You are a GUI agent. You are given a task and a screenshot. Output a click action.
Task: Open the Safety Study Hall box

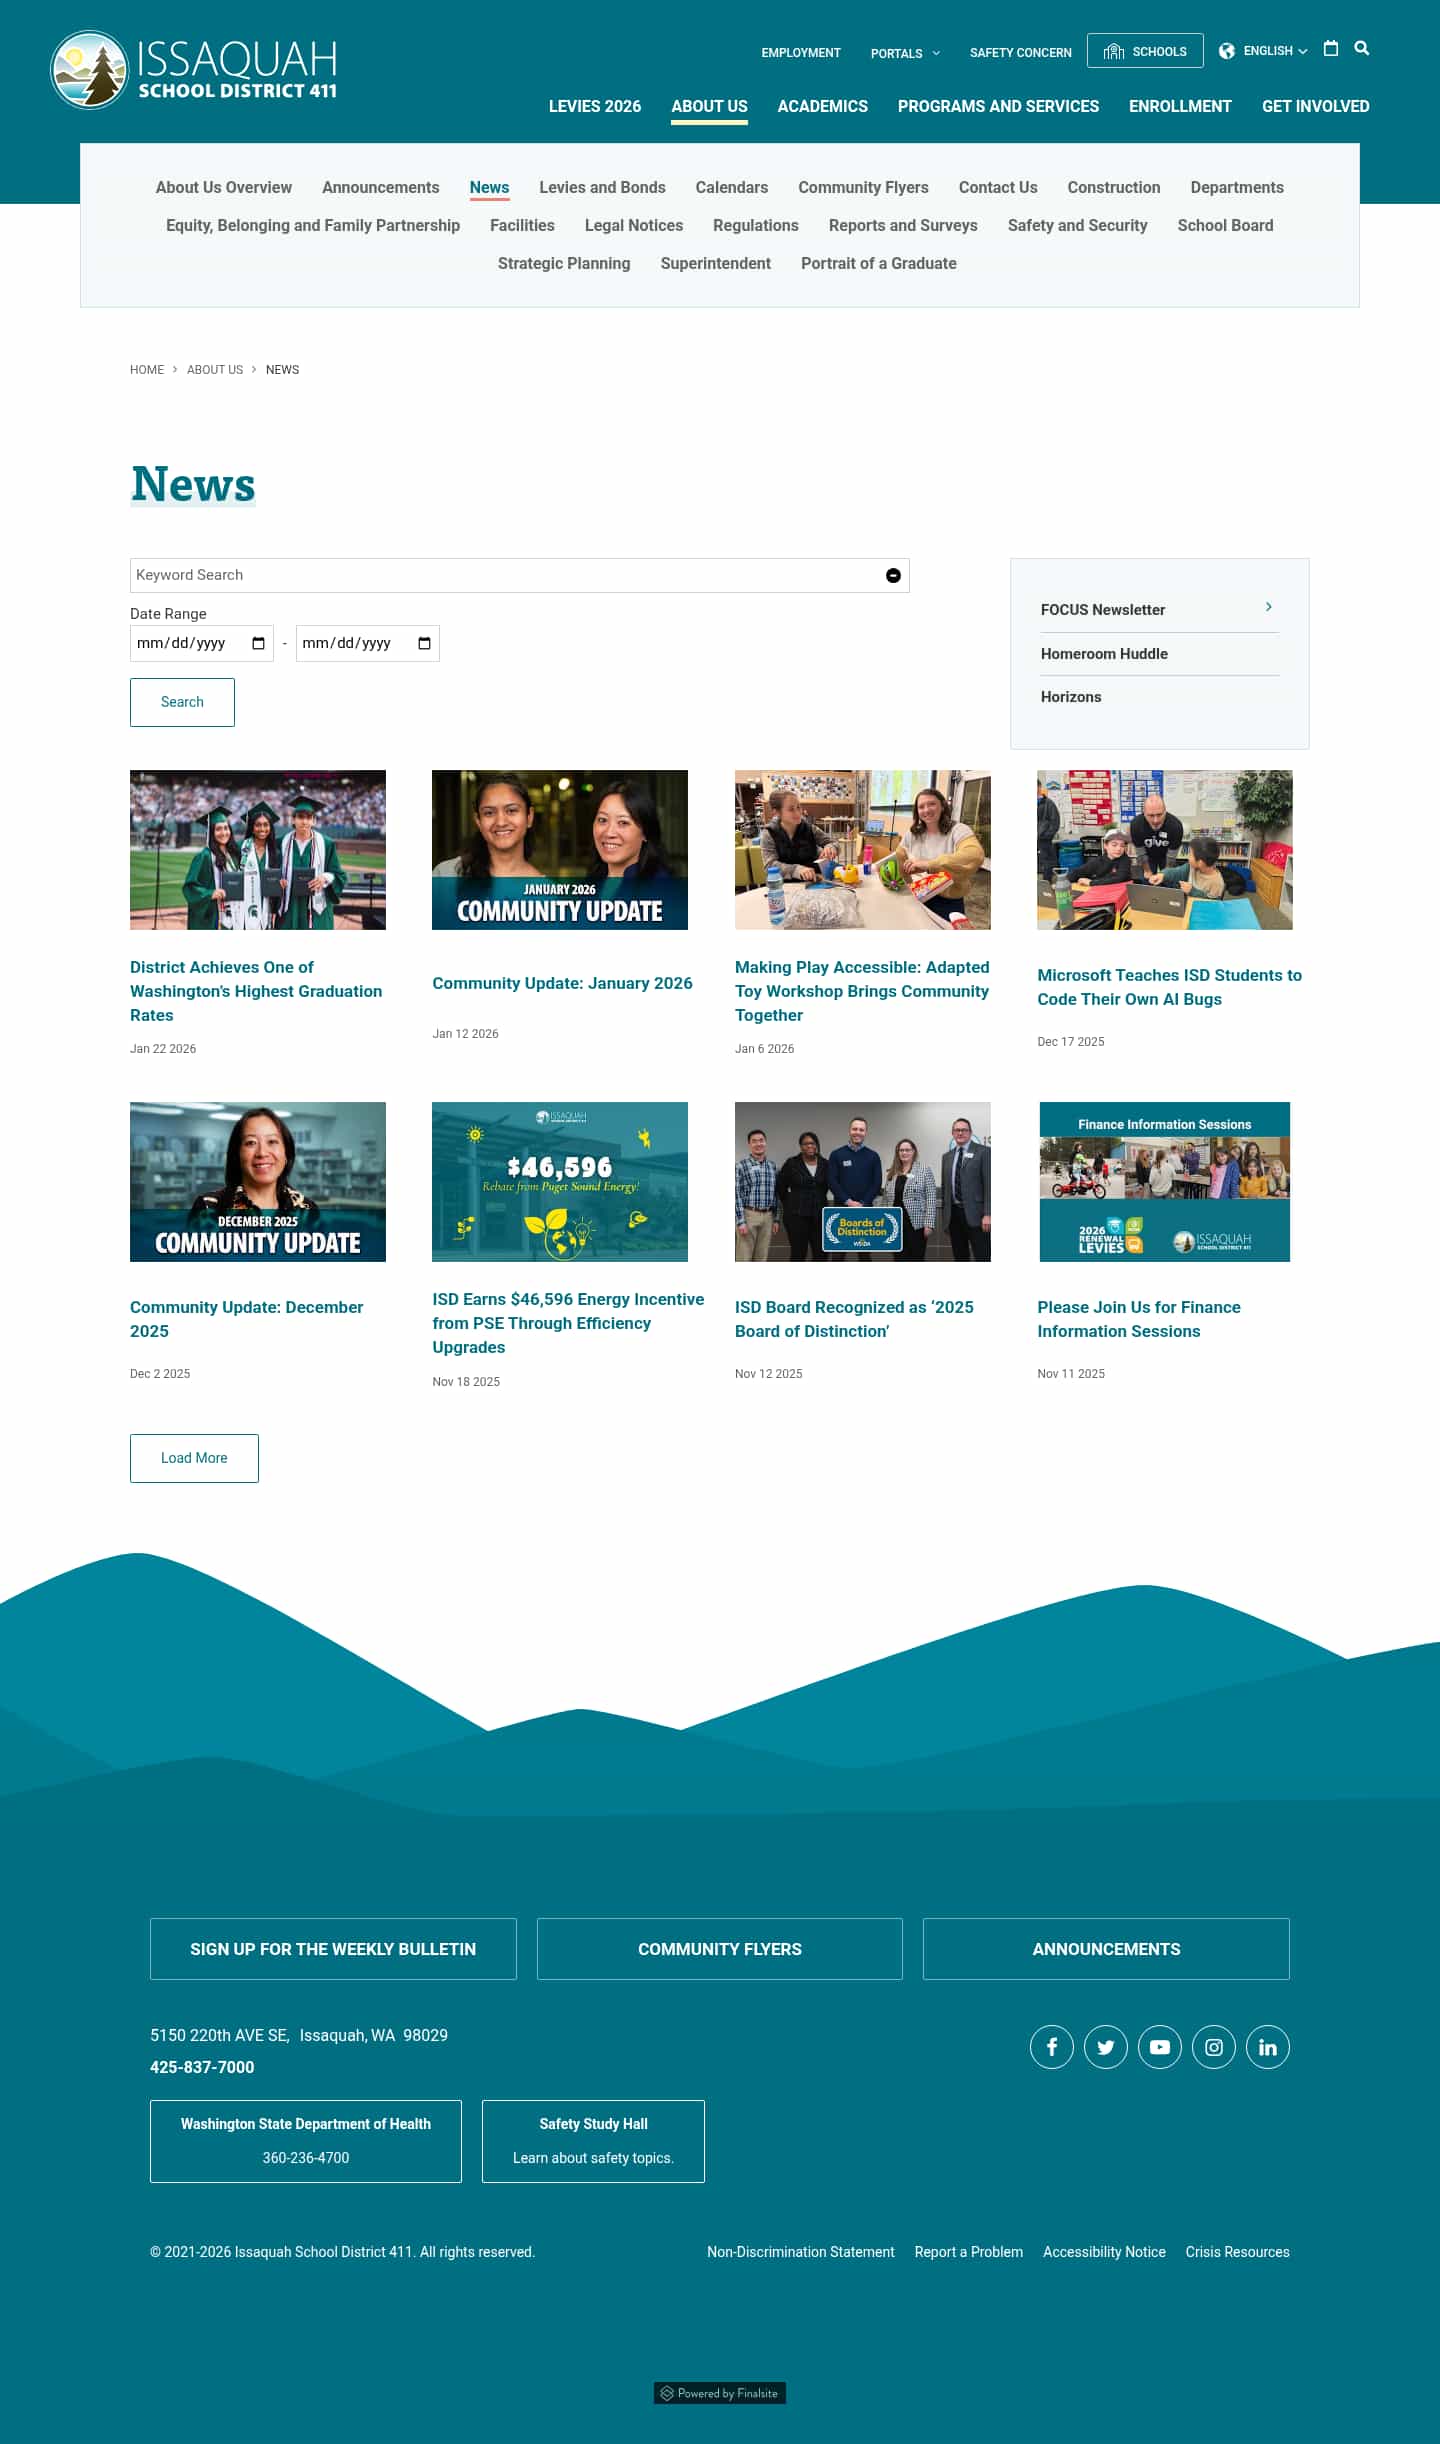pos(593,2141)
